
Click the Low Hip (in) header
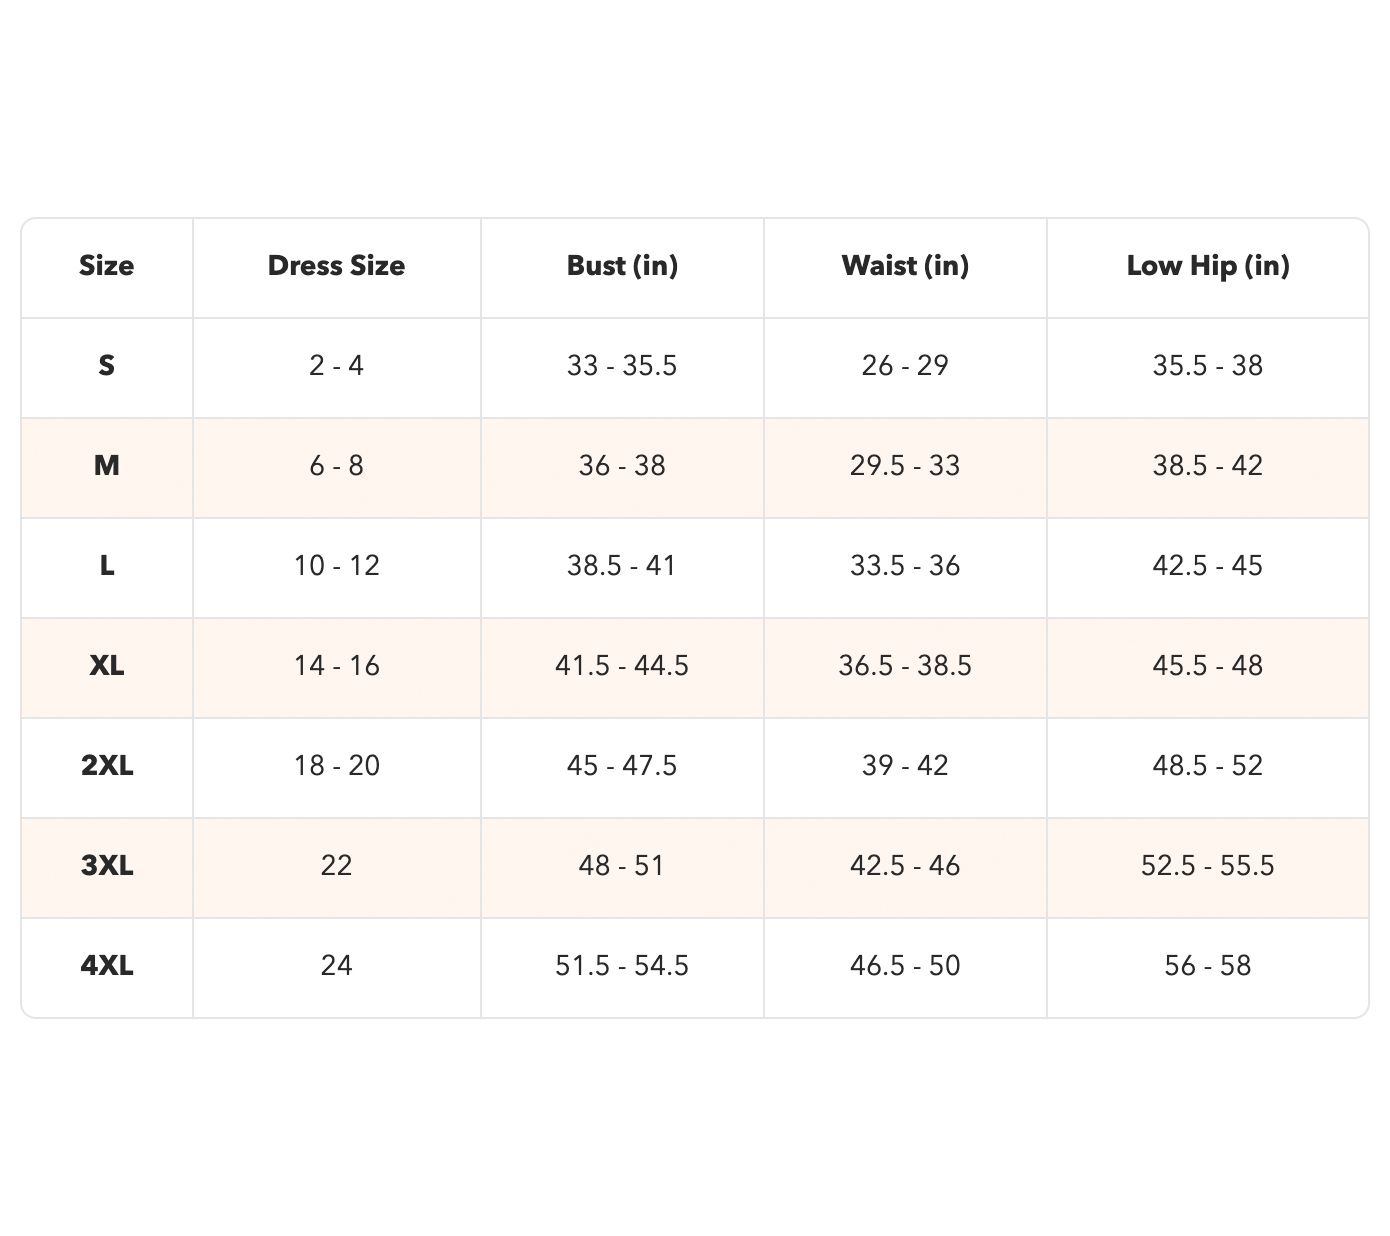pyautogui.click(x=1208, y=266)
